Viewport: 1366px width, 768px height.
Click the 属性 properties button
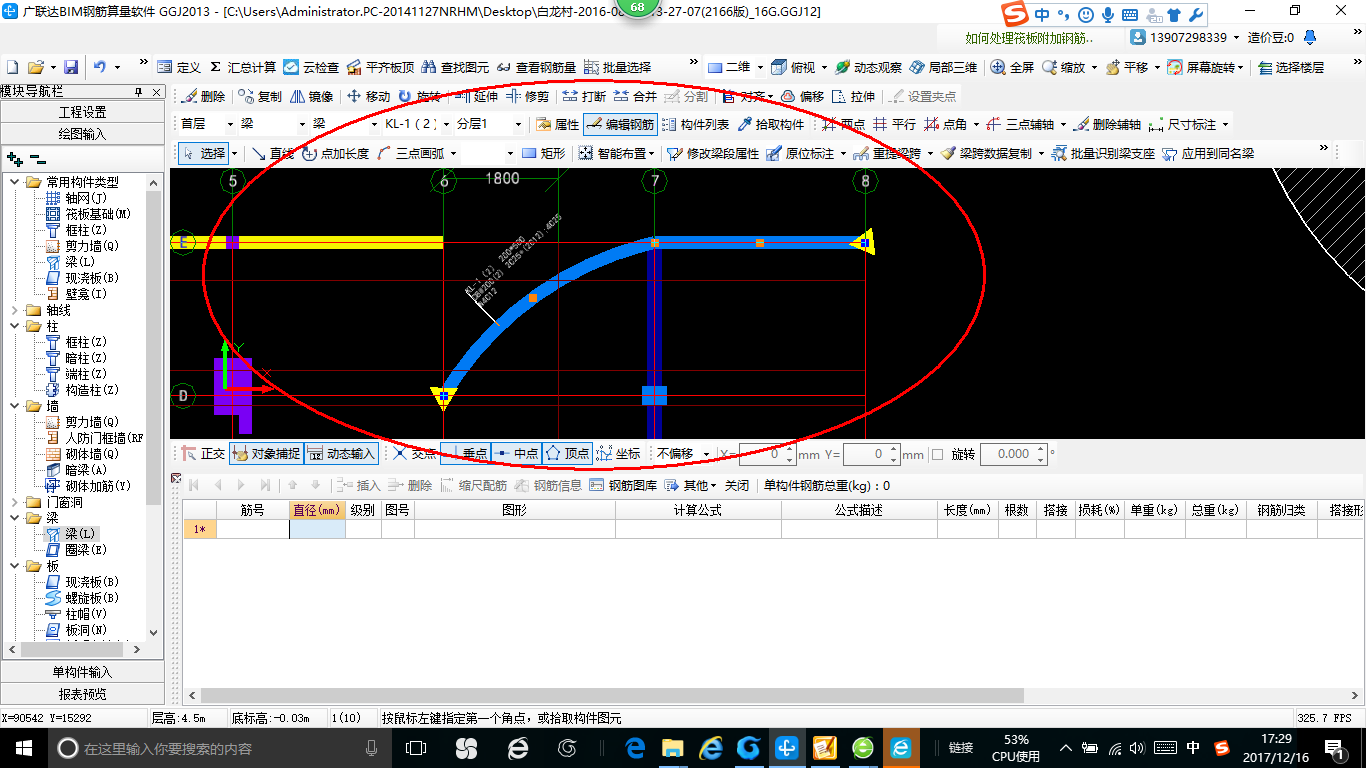tap(558, 125)
